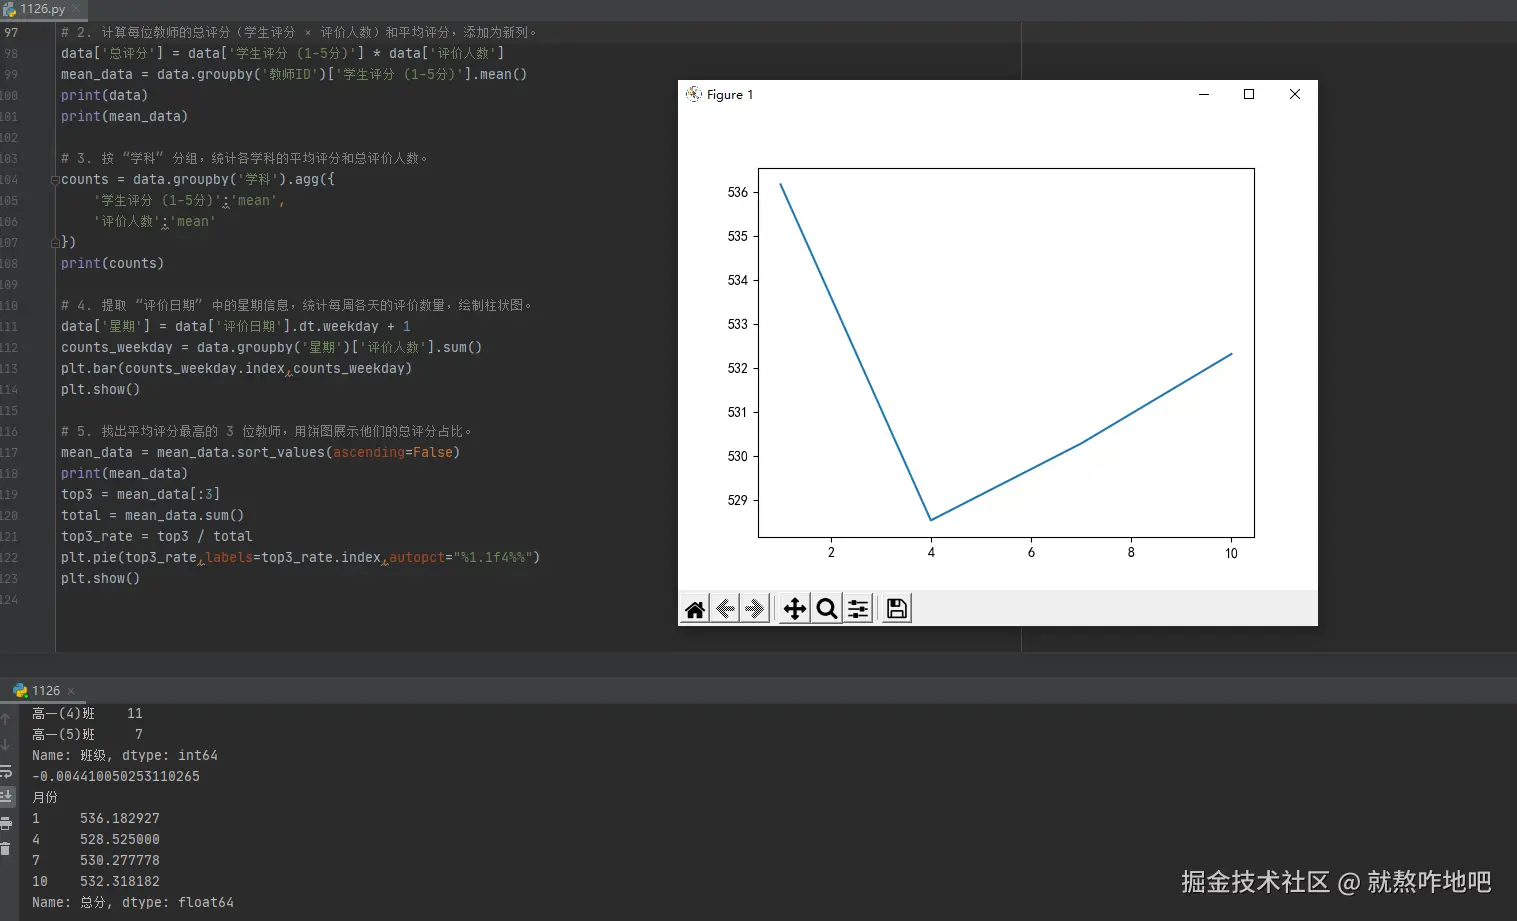Click the Figure 1 title text
The height and width of the screenshot is (921, 1517).
pyautogui.click(x=730, y=95)
